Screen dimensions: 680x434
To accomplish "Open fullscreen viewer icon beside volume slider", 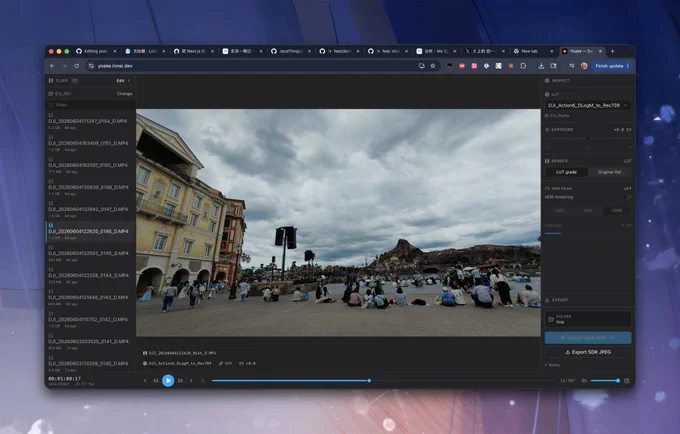I will point(627,381).
